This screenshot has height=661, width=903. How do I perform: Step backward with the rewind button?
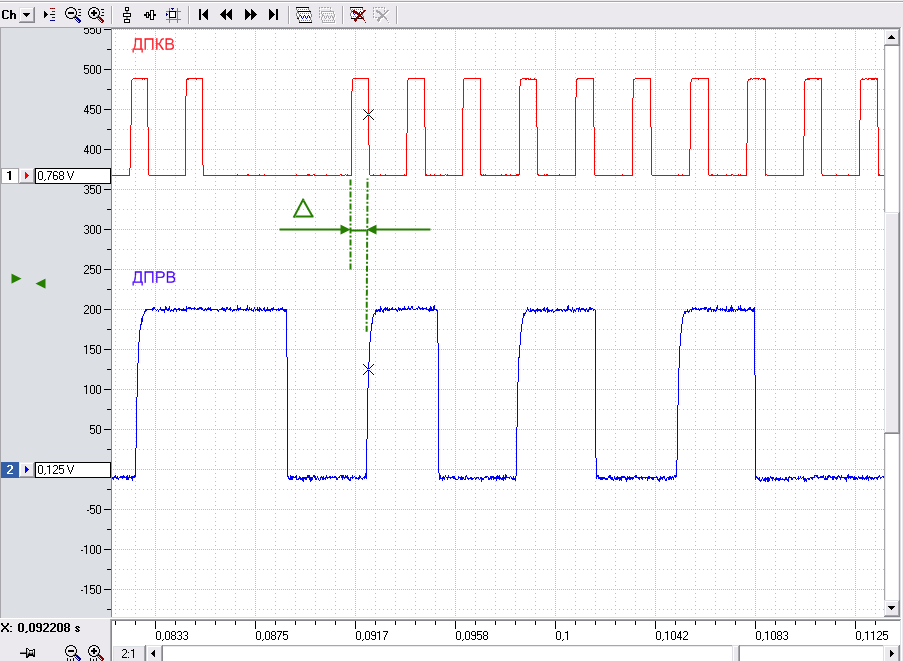click(226, 15)
